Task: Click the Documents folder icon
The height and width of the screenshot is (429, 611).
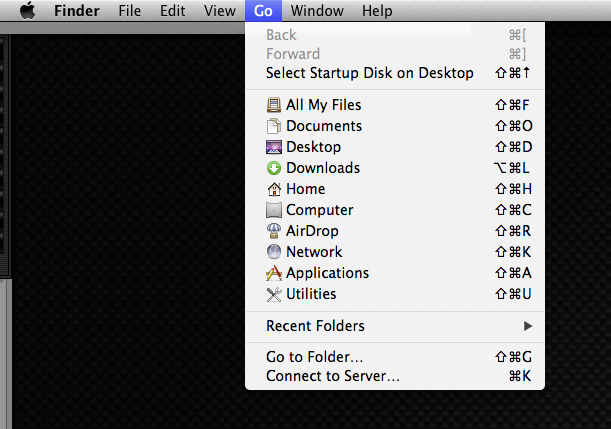Action: pos(274,126)
